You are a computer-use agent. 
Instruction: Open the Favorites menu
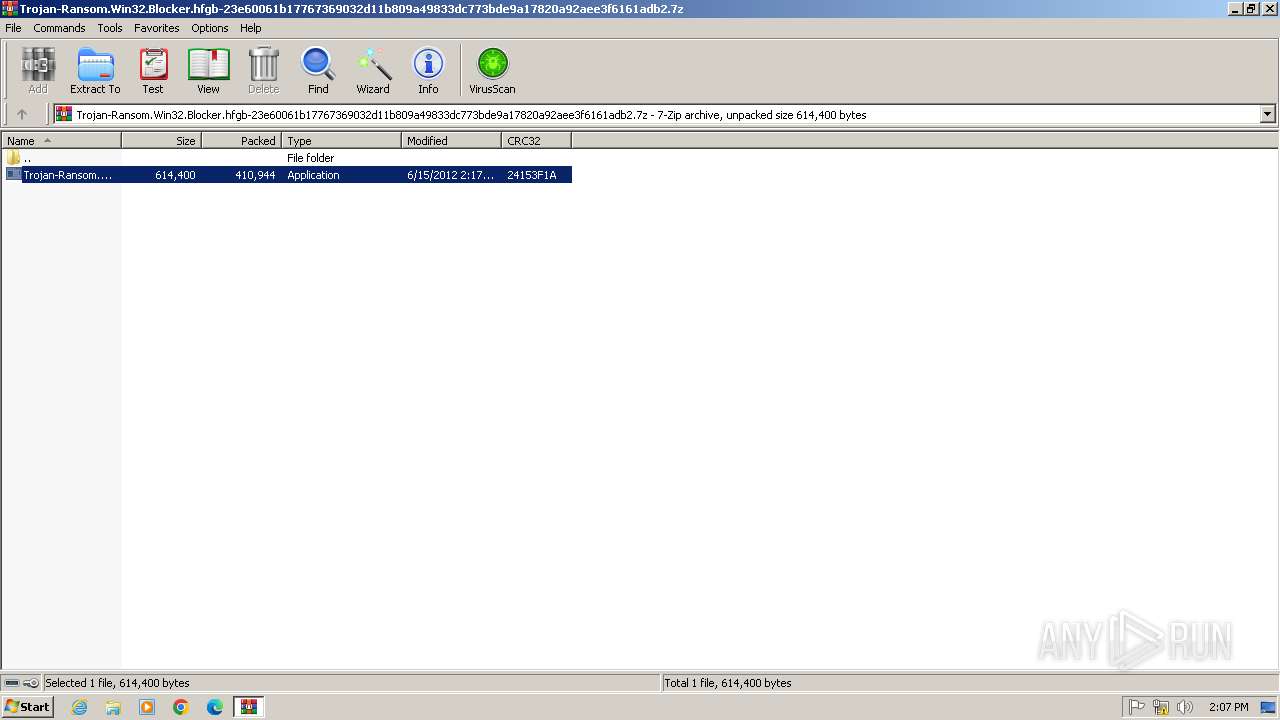[x=157, y=28]
